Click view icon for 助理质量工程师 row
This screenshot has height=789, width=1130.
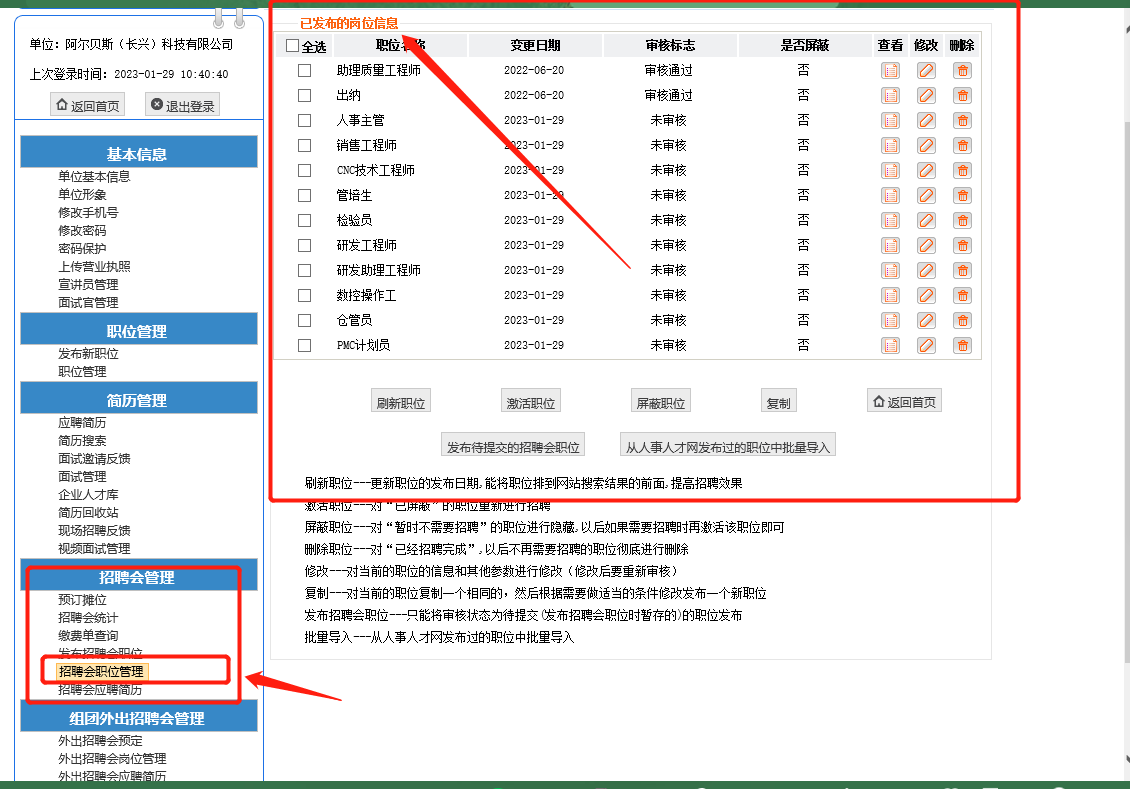coord(890,70)
